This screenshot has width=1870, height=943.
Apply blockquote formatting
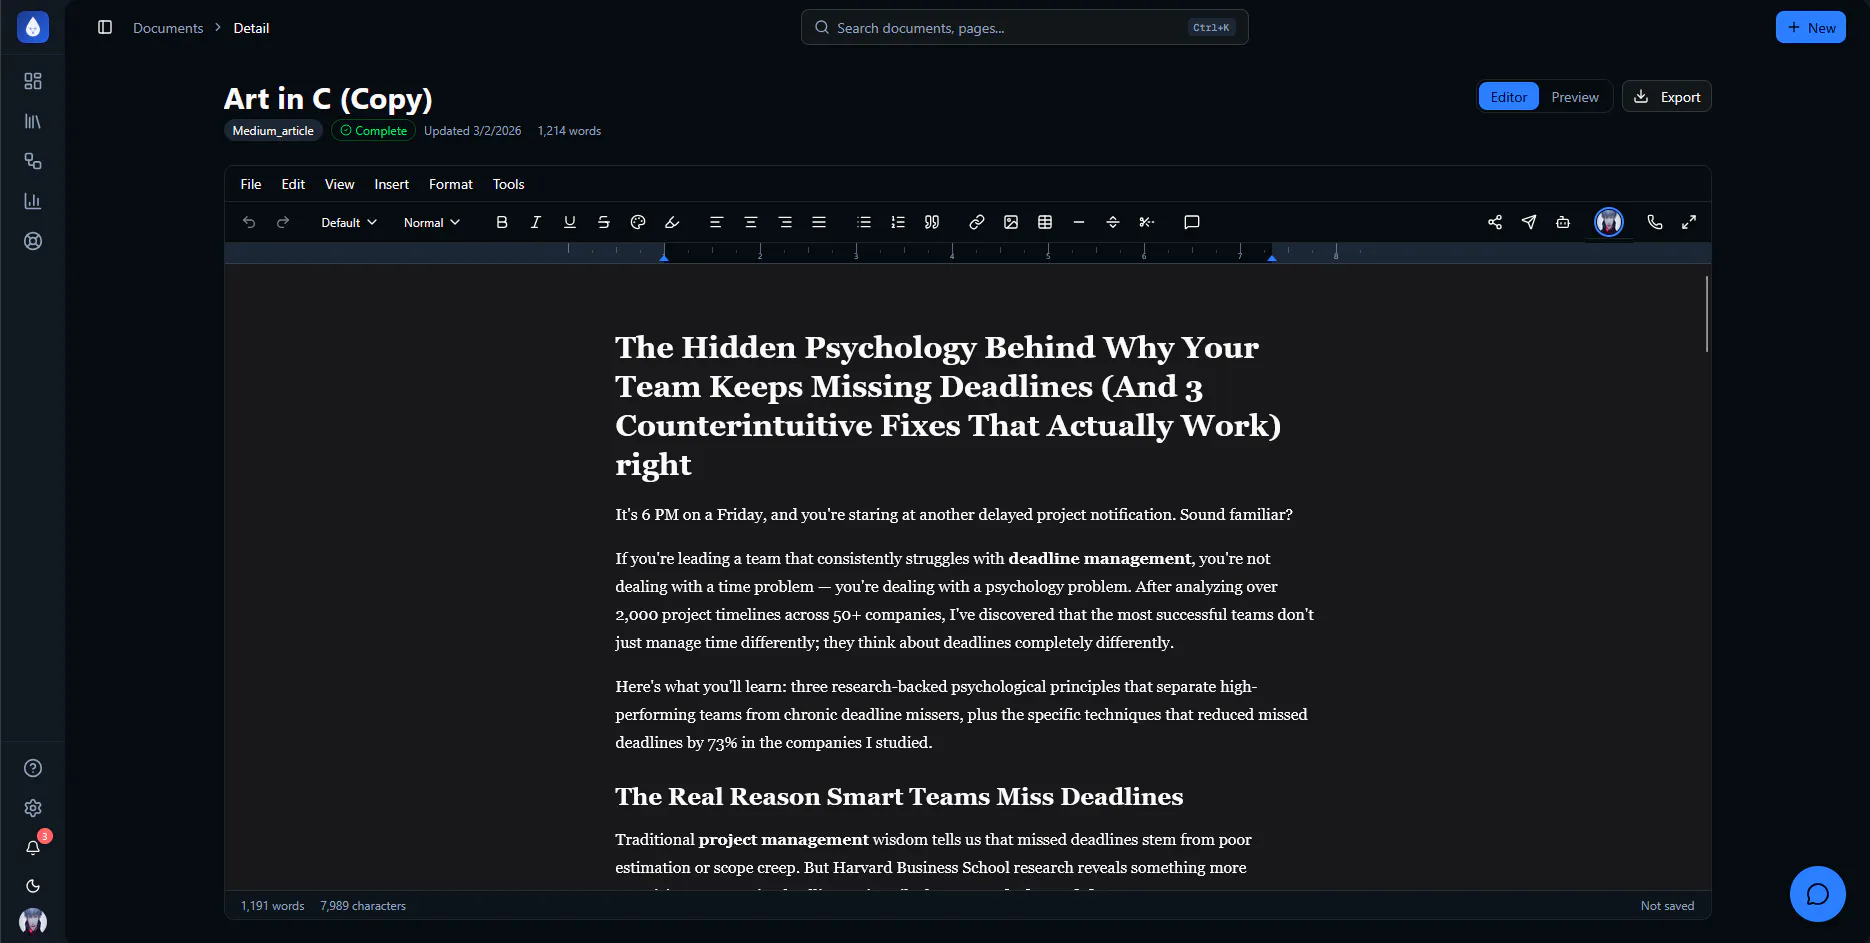point(932,222)
